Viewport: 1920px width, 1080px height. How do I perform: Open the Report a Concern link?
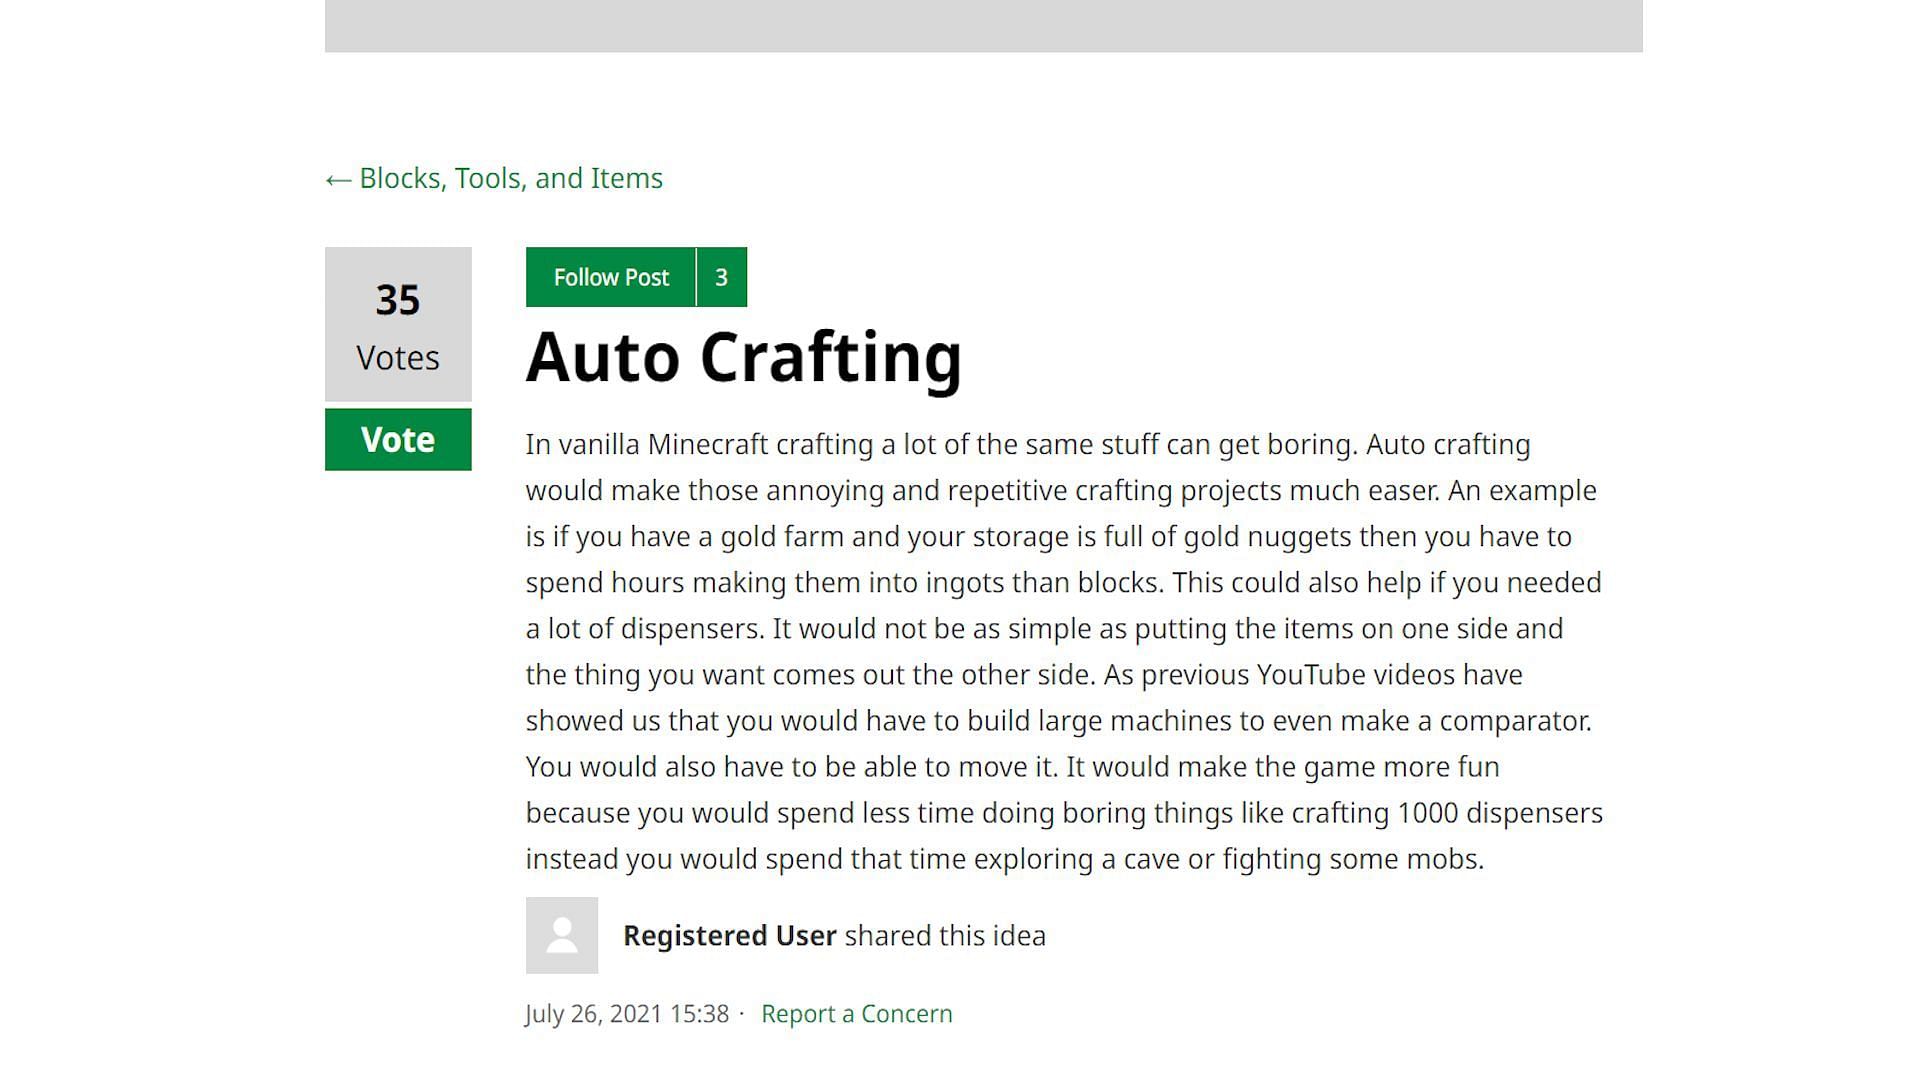pyautogui.click(x=857, y=1013)
